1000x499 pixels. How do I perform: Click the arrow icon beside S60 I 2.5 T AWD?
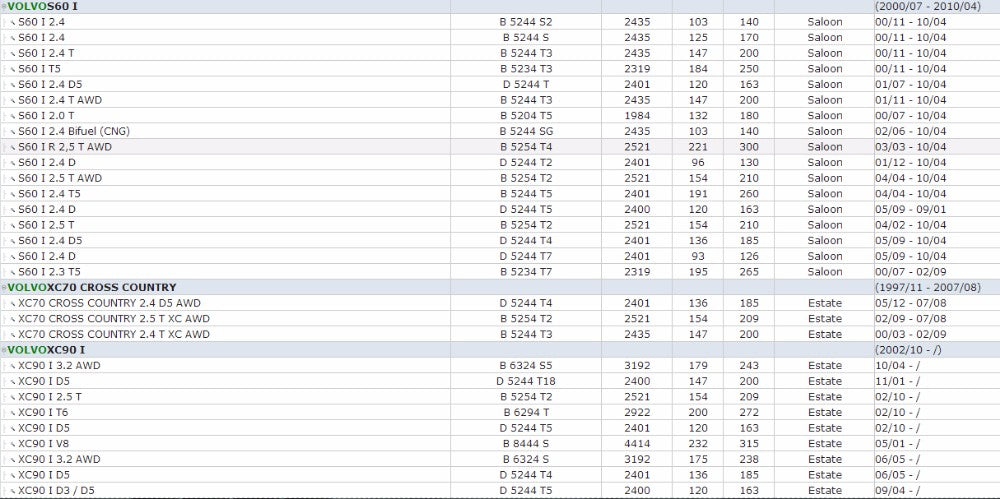(13, 179)
